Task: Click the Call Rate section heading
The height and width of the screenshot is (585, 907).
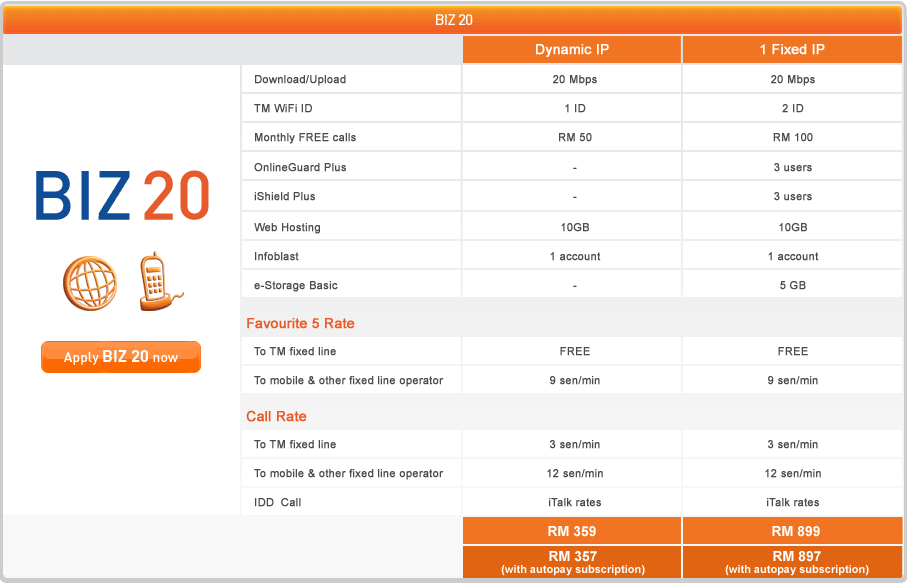Action: 276,416
